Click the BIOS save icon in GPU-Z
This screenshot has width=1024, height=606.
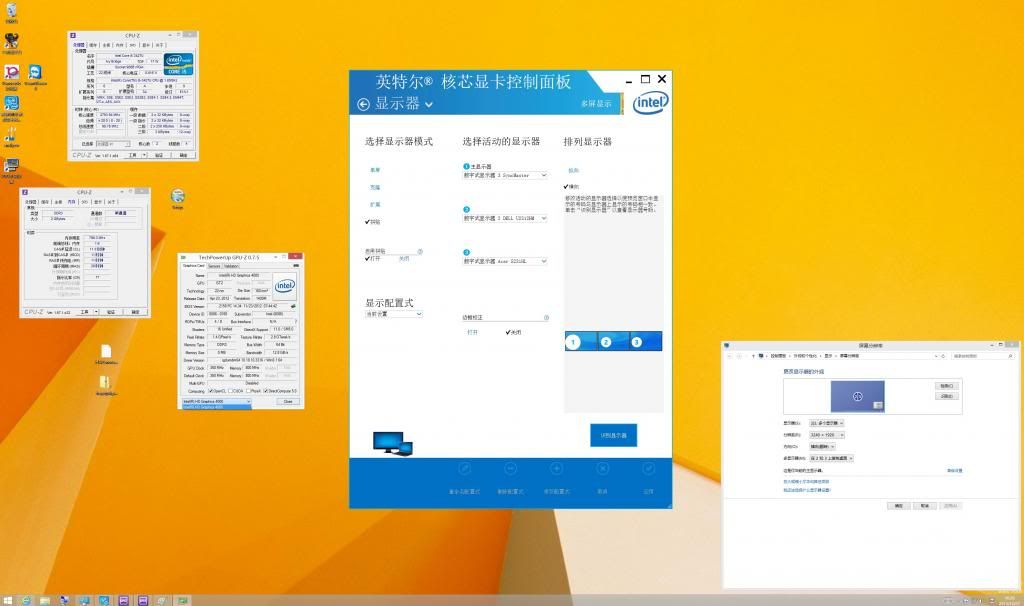(x=293, y=306)
